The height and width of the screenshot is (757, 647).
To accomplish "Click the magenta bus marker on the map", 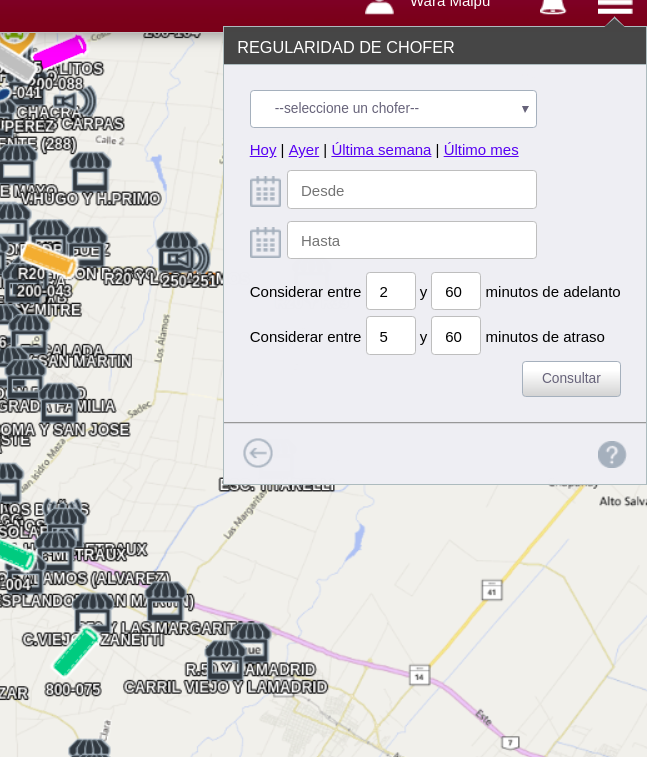I will pyautogui.click(x=59, y=51).
